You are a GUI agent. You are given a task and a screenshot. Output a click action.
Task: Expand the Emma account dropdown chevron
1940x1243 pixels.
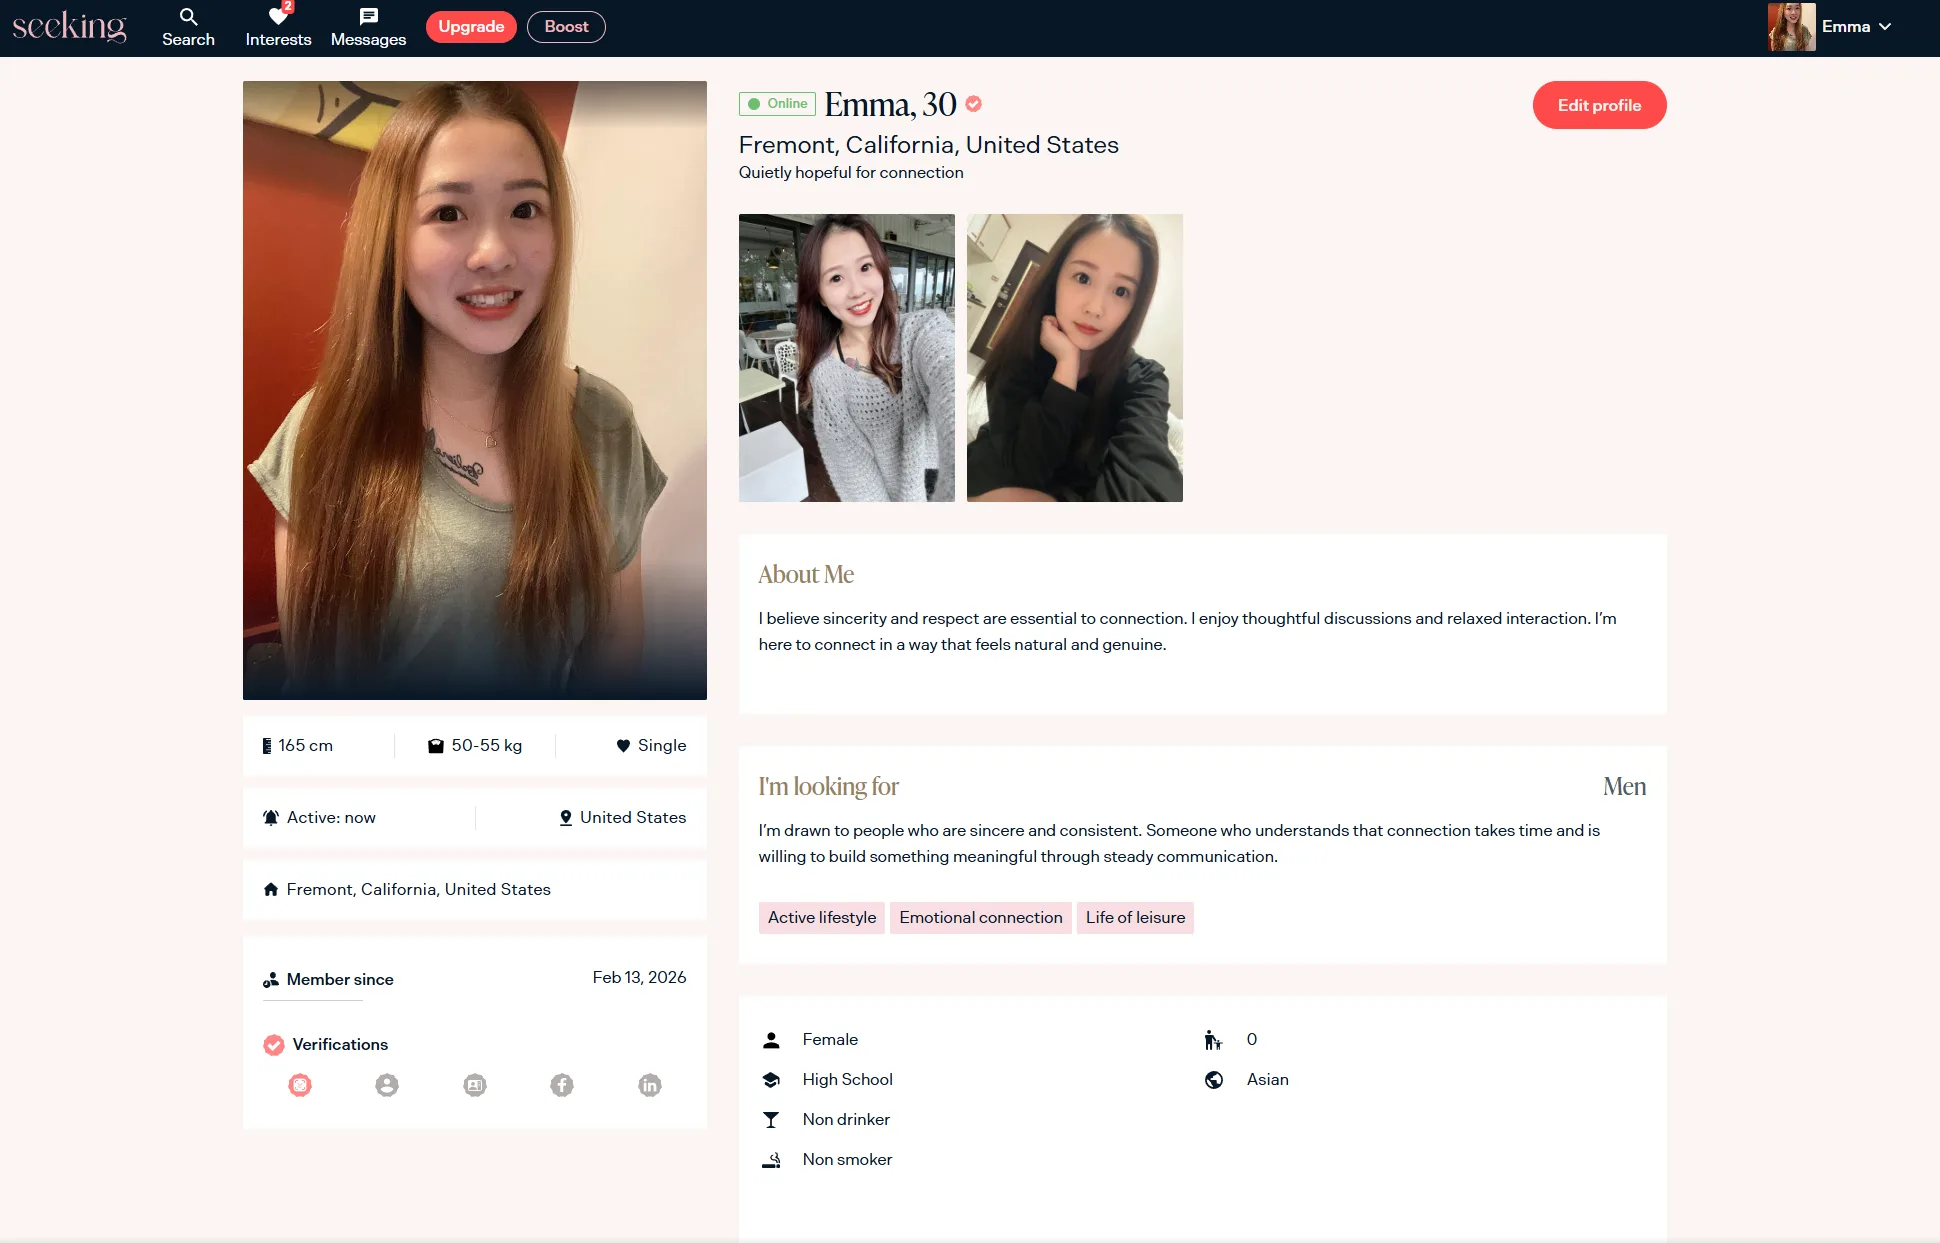pos(1885,27)
